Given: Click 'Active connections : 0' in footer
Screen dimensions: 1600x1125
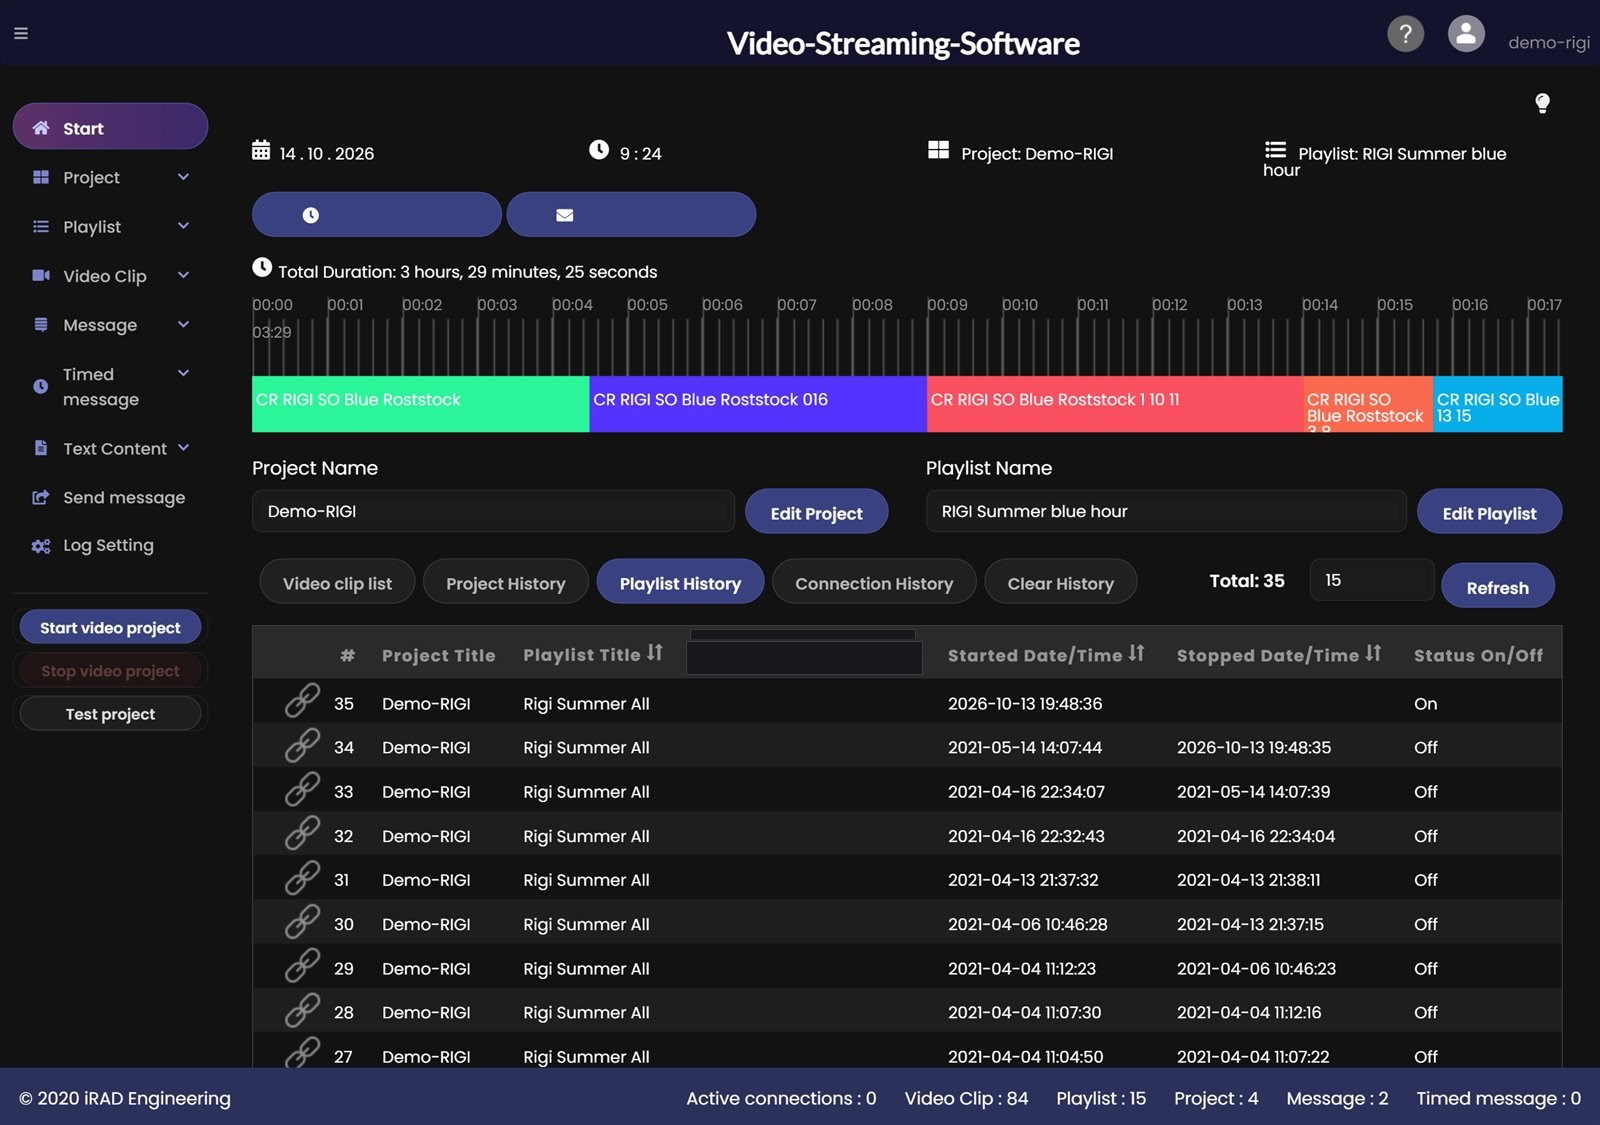Looking at the screenshot, I should tap(781, 1098).
